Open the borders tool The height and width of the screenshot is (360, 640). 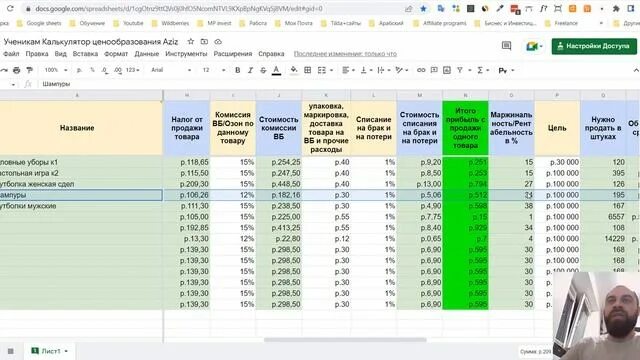point(308,70)
